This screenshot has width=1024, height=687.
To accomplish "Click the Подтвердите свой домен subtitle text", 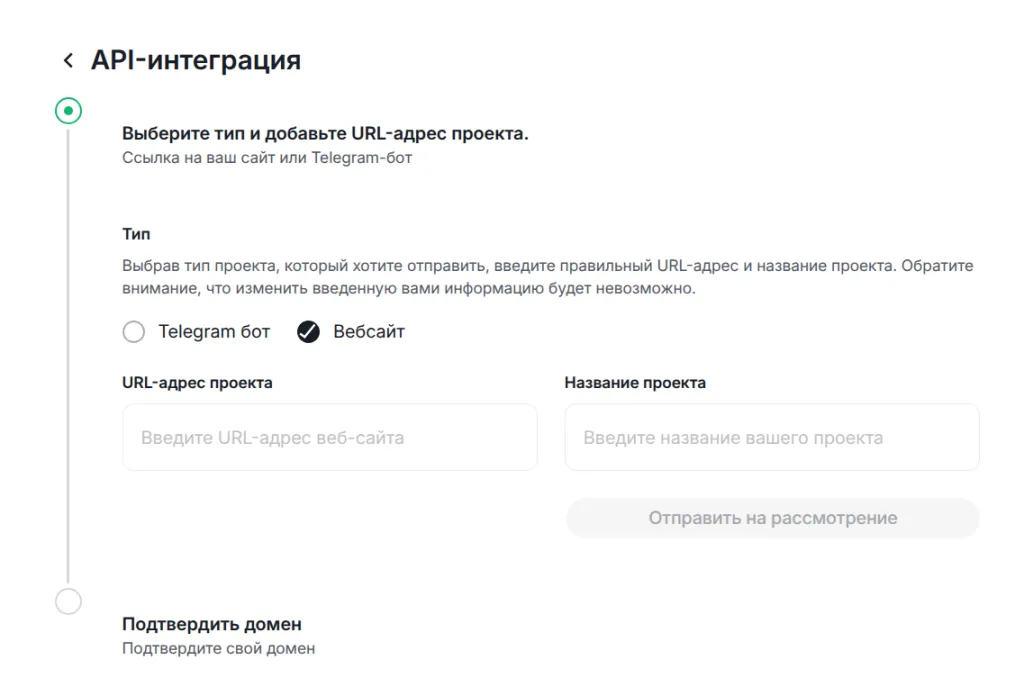I will pyautogui.click(x=218, y=648).
